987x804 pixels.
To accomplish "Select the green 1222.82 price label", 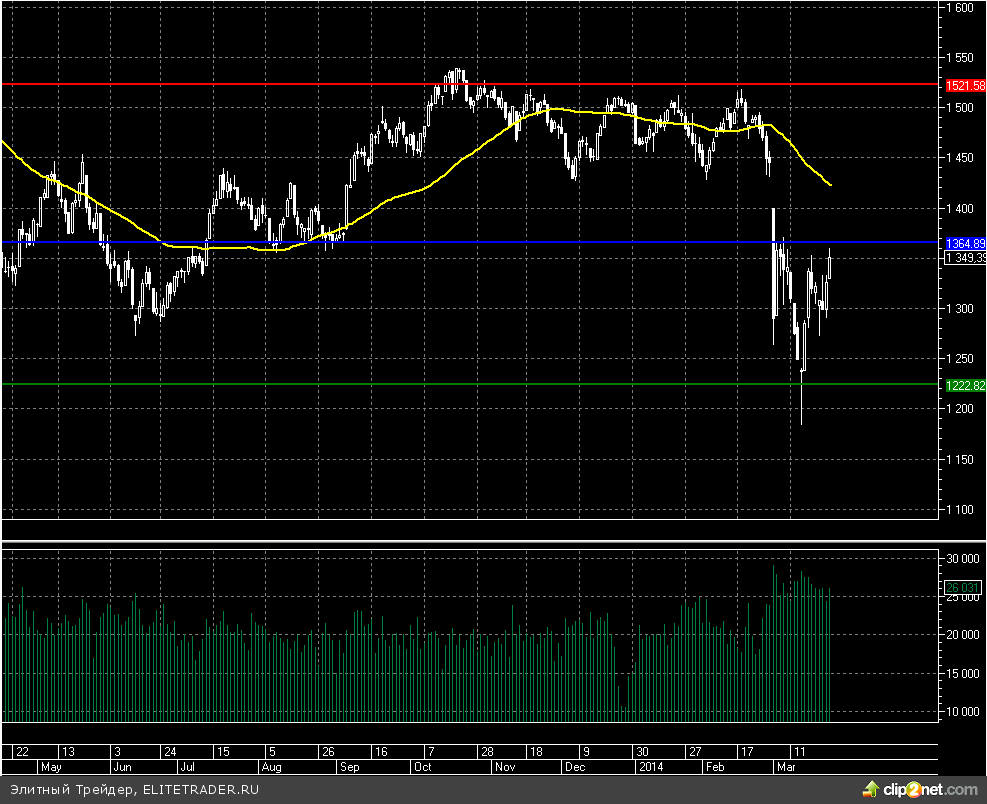I will coord(964,385).
